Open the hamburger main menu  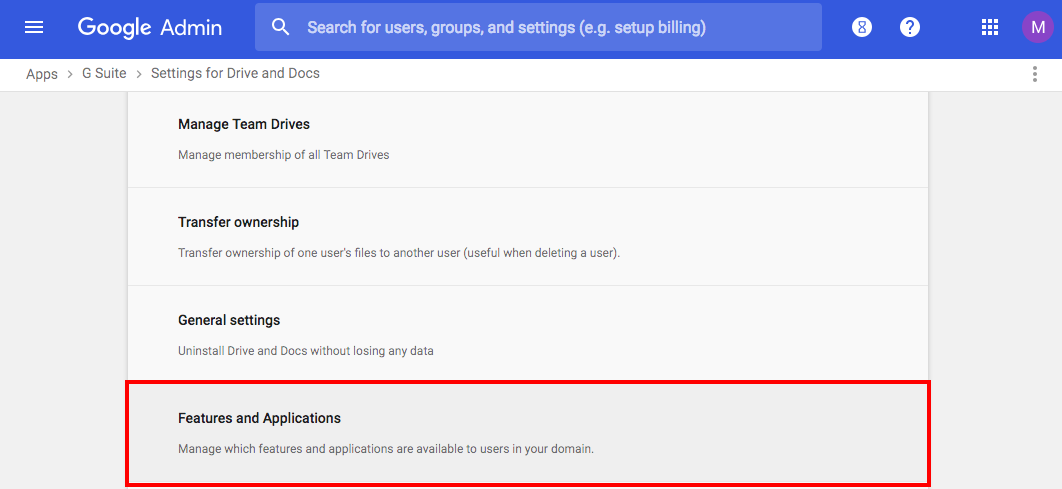[34, 27]
